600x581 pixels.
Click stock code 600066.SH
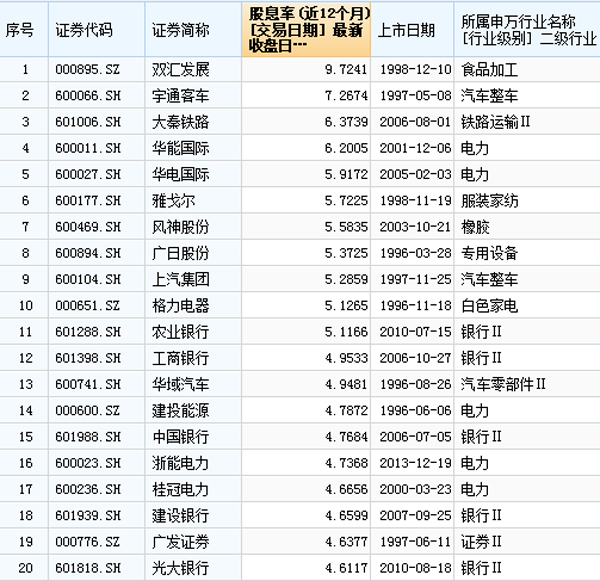tap(86, 97)
